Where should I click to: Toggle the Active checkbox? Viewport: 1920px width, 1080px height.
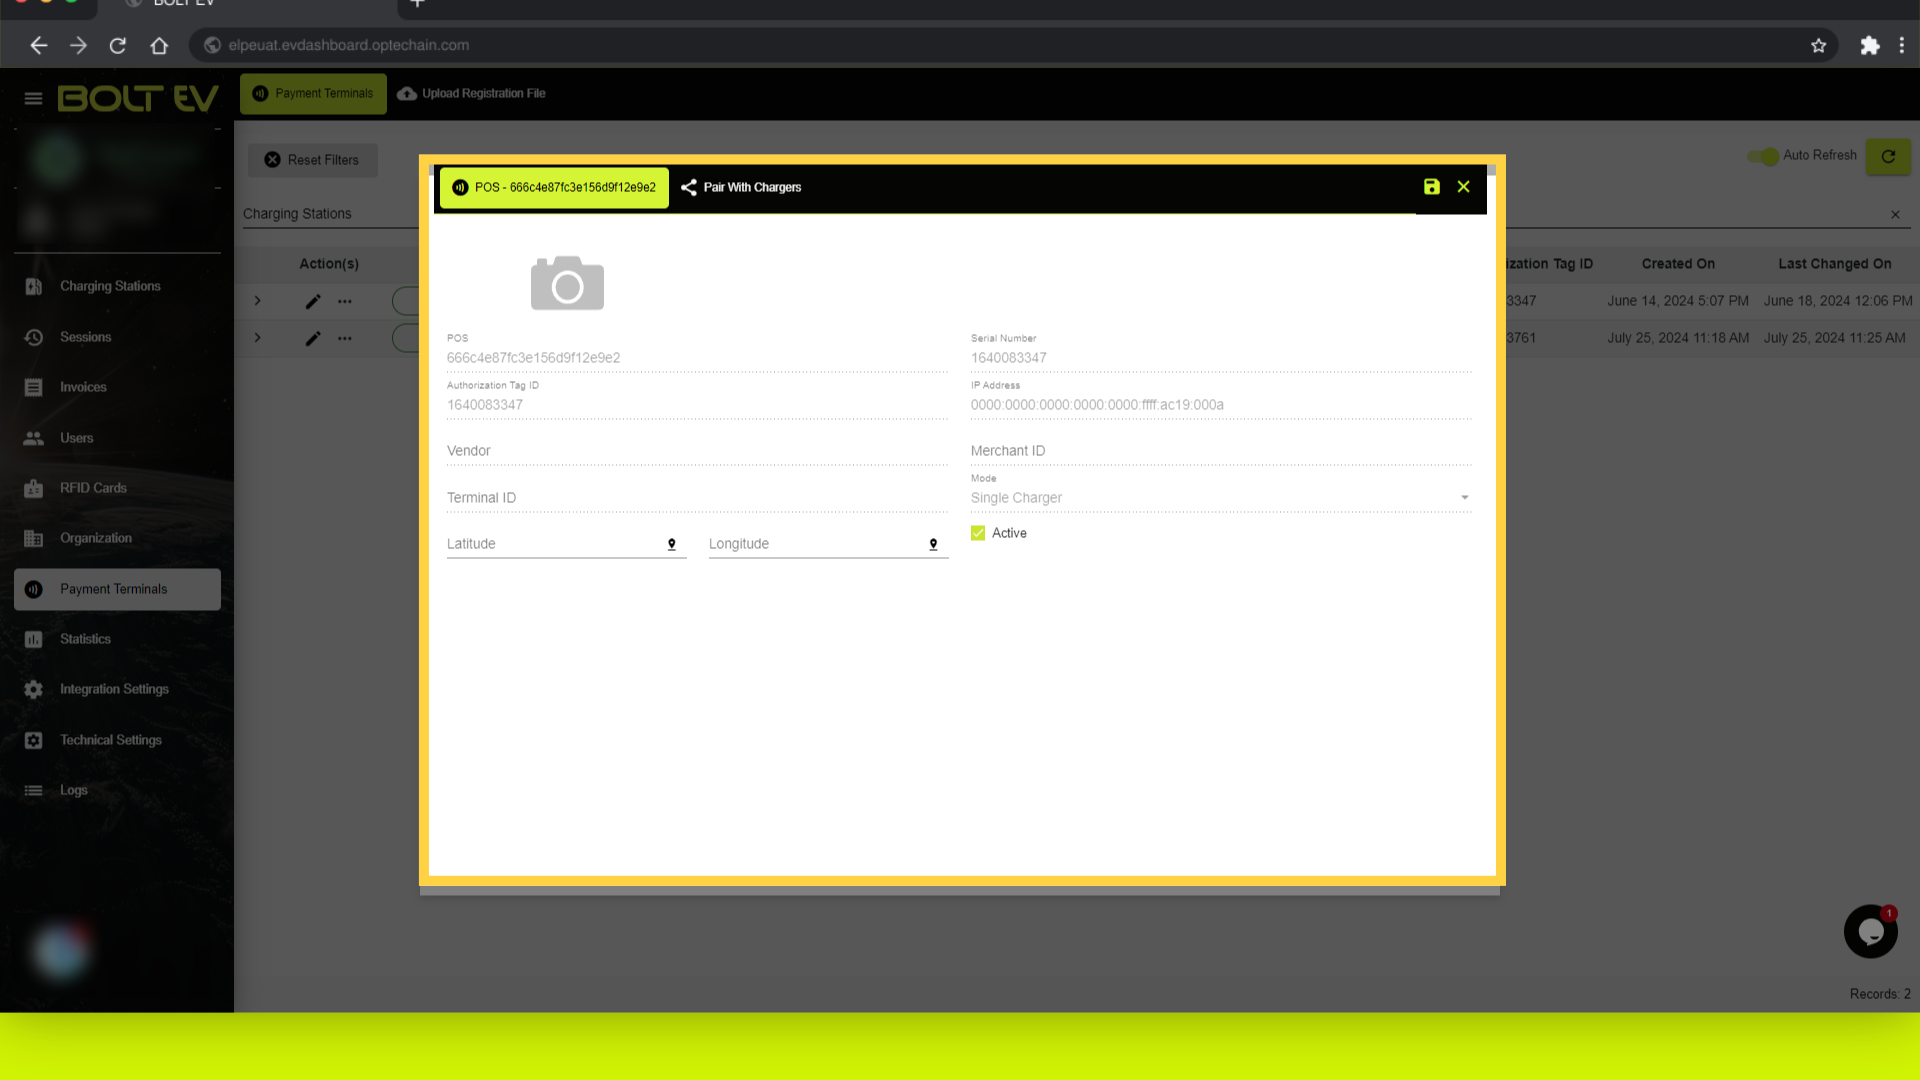coord(978,533)
